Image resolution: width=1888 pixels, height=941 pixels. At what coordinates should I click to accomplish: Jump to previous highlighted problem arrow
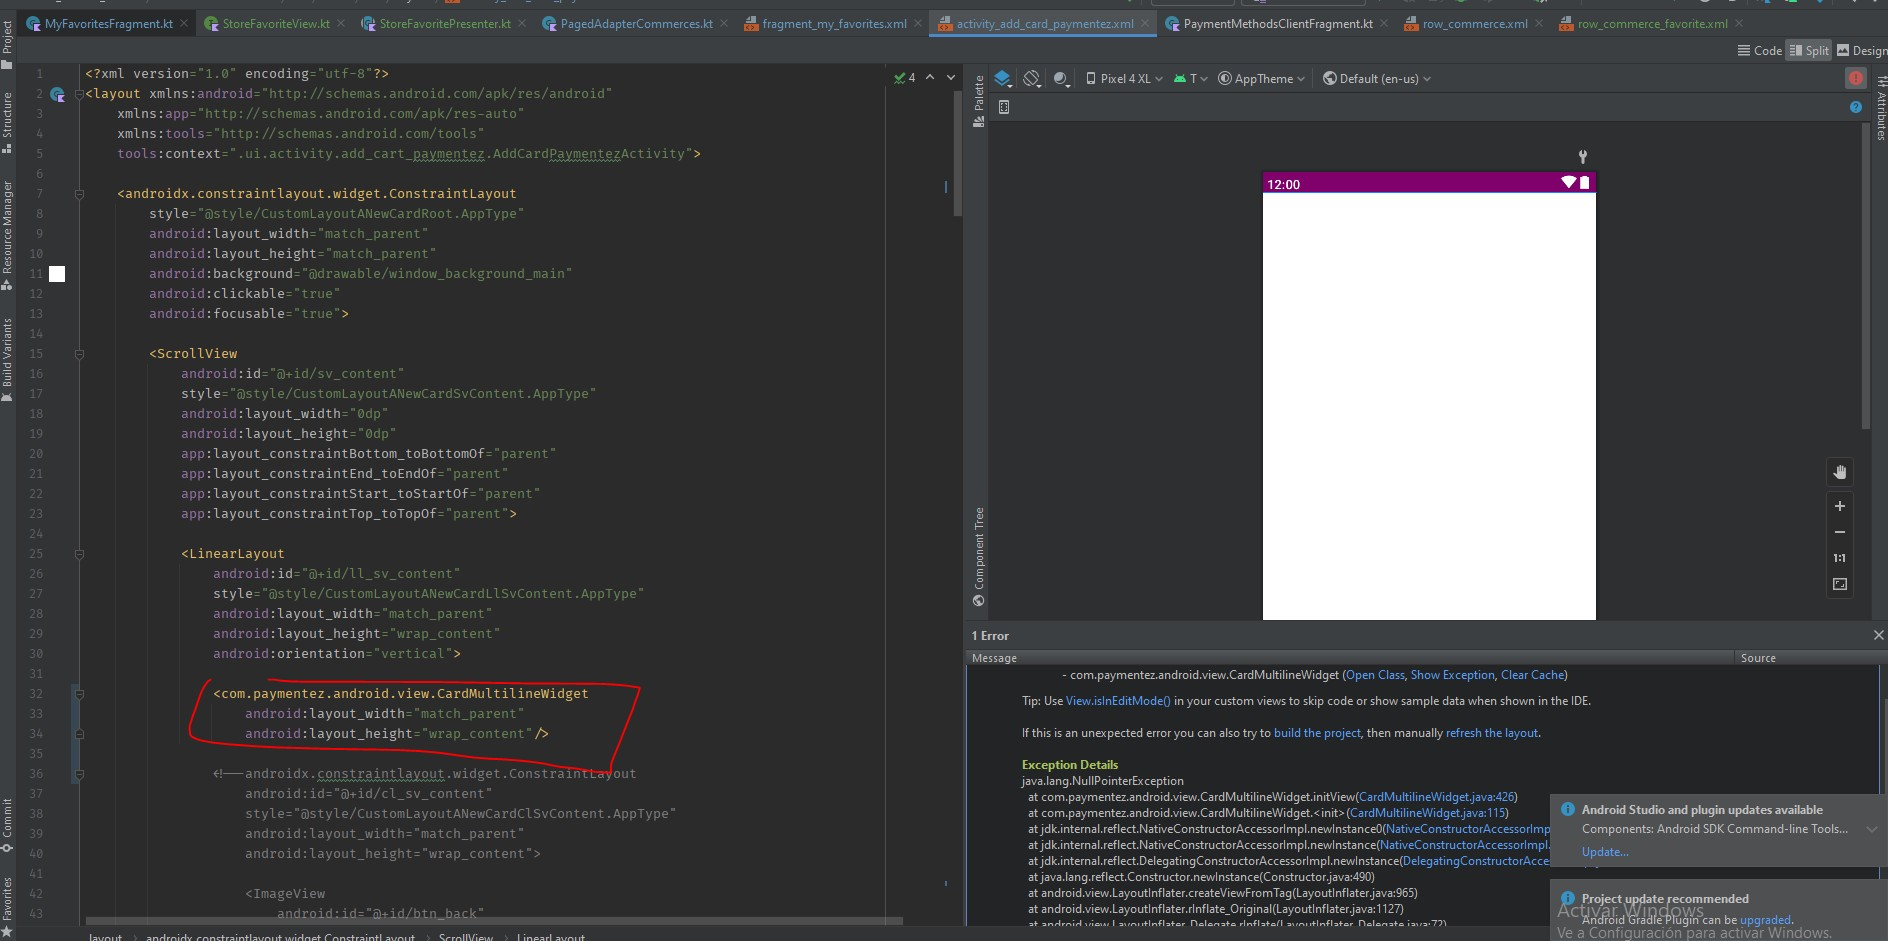tap(930, 78)
